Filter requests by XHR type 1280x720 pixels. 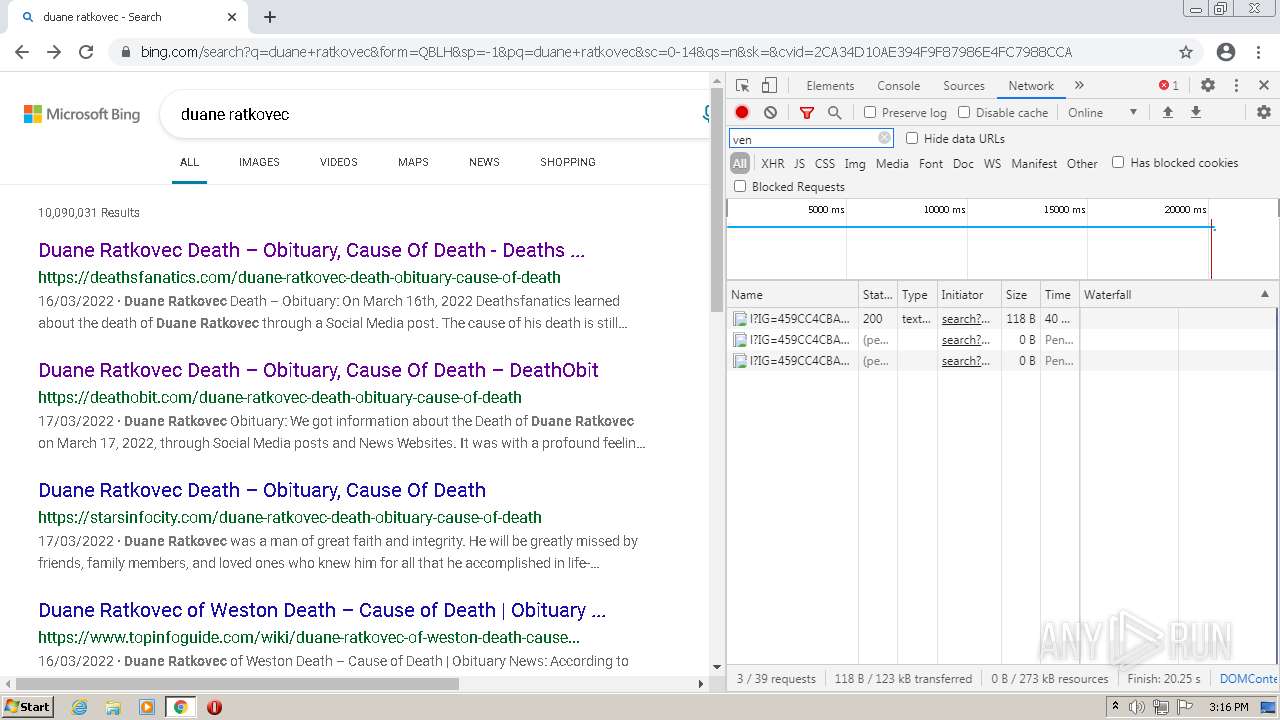773,164
